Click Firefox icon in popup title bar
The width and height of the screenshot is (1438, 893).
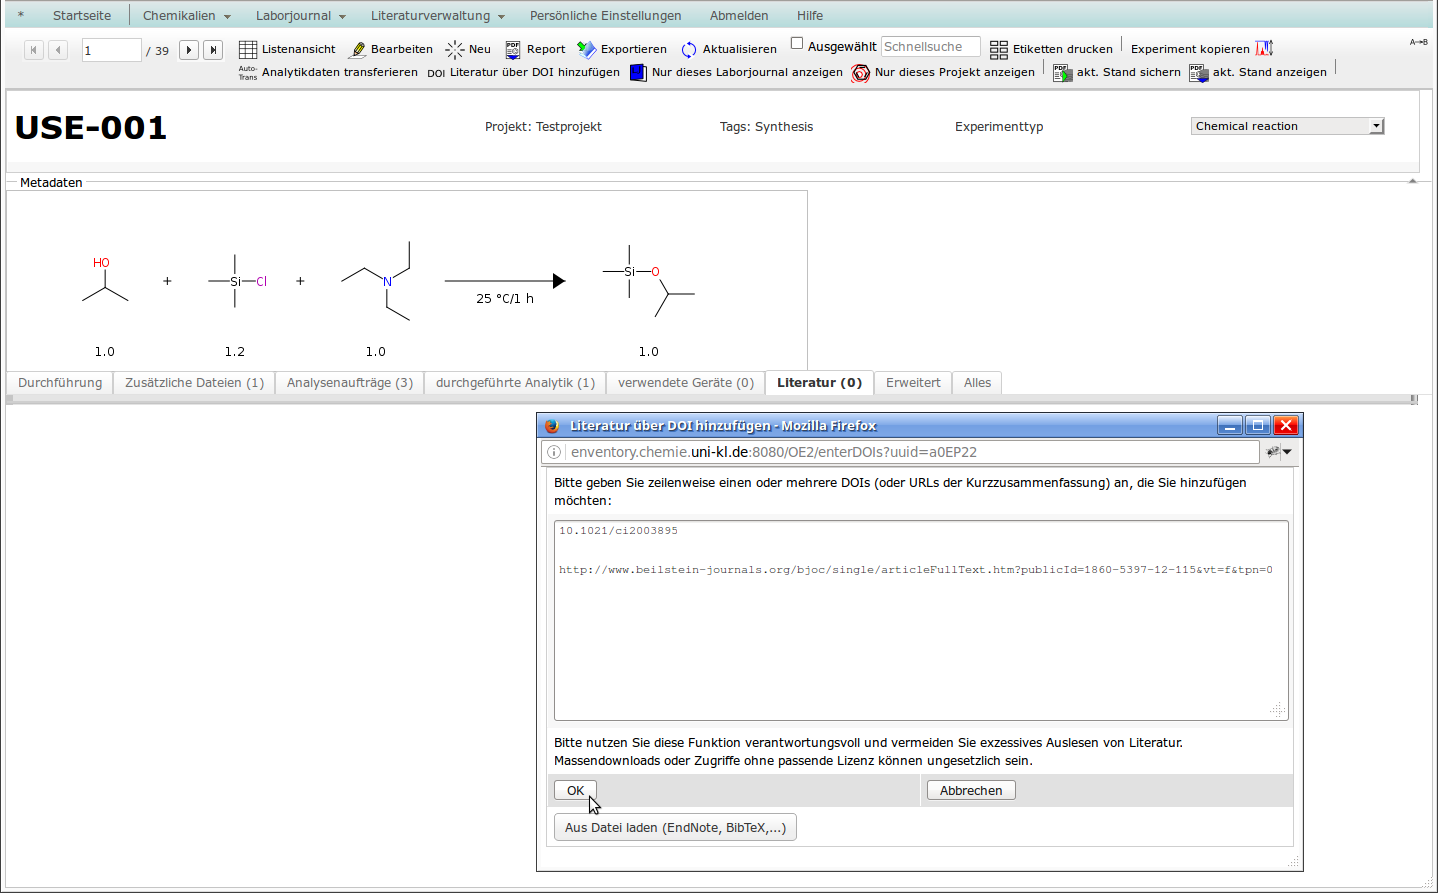(552, 425)
